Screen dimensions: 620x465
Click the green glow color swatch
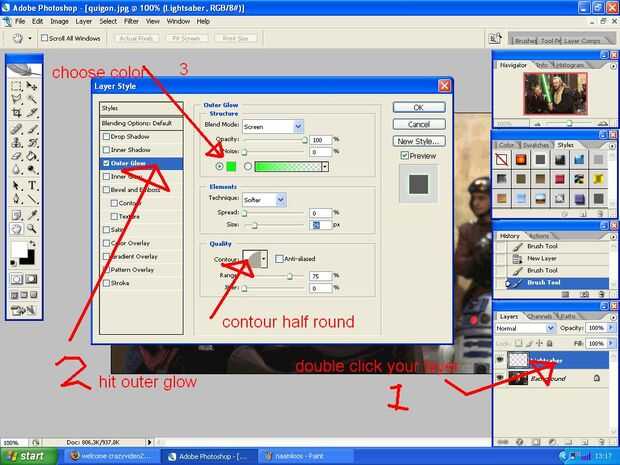(x=231, y=166)
